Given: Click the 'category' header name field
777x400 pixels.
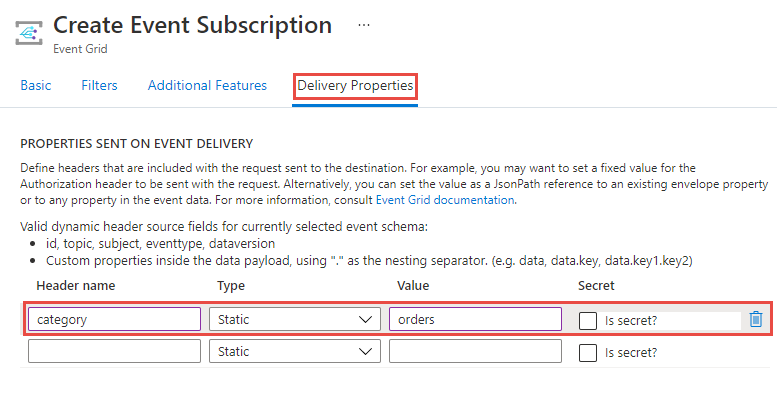Looking at the screenshot, I should tap(114, 319).
